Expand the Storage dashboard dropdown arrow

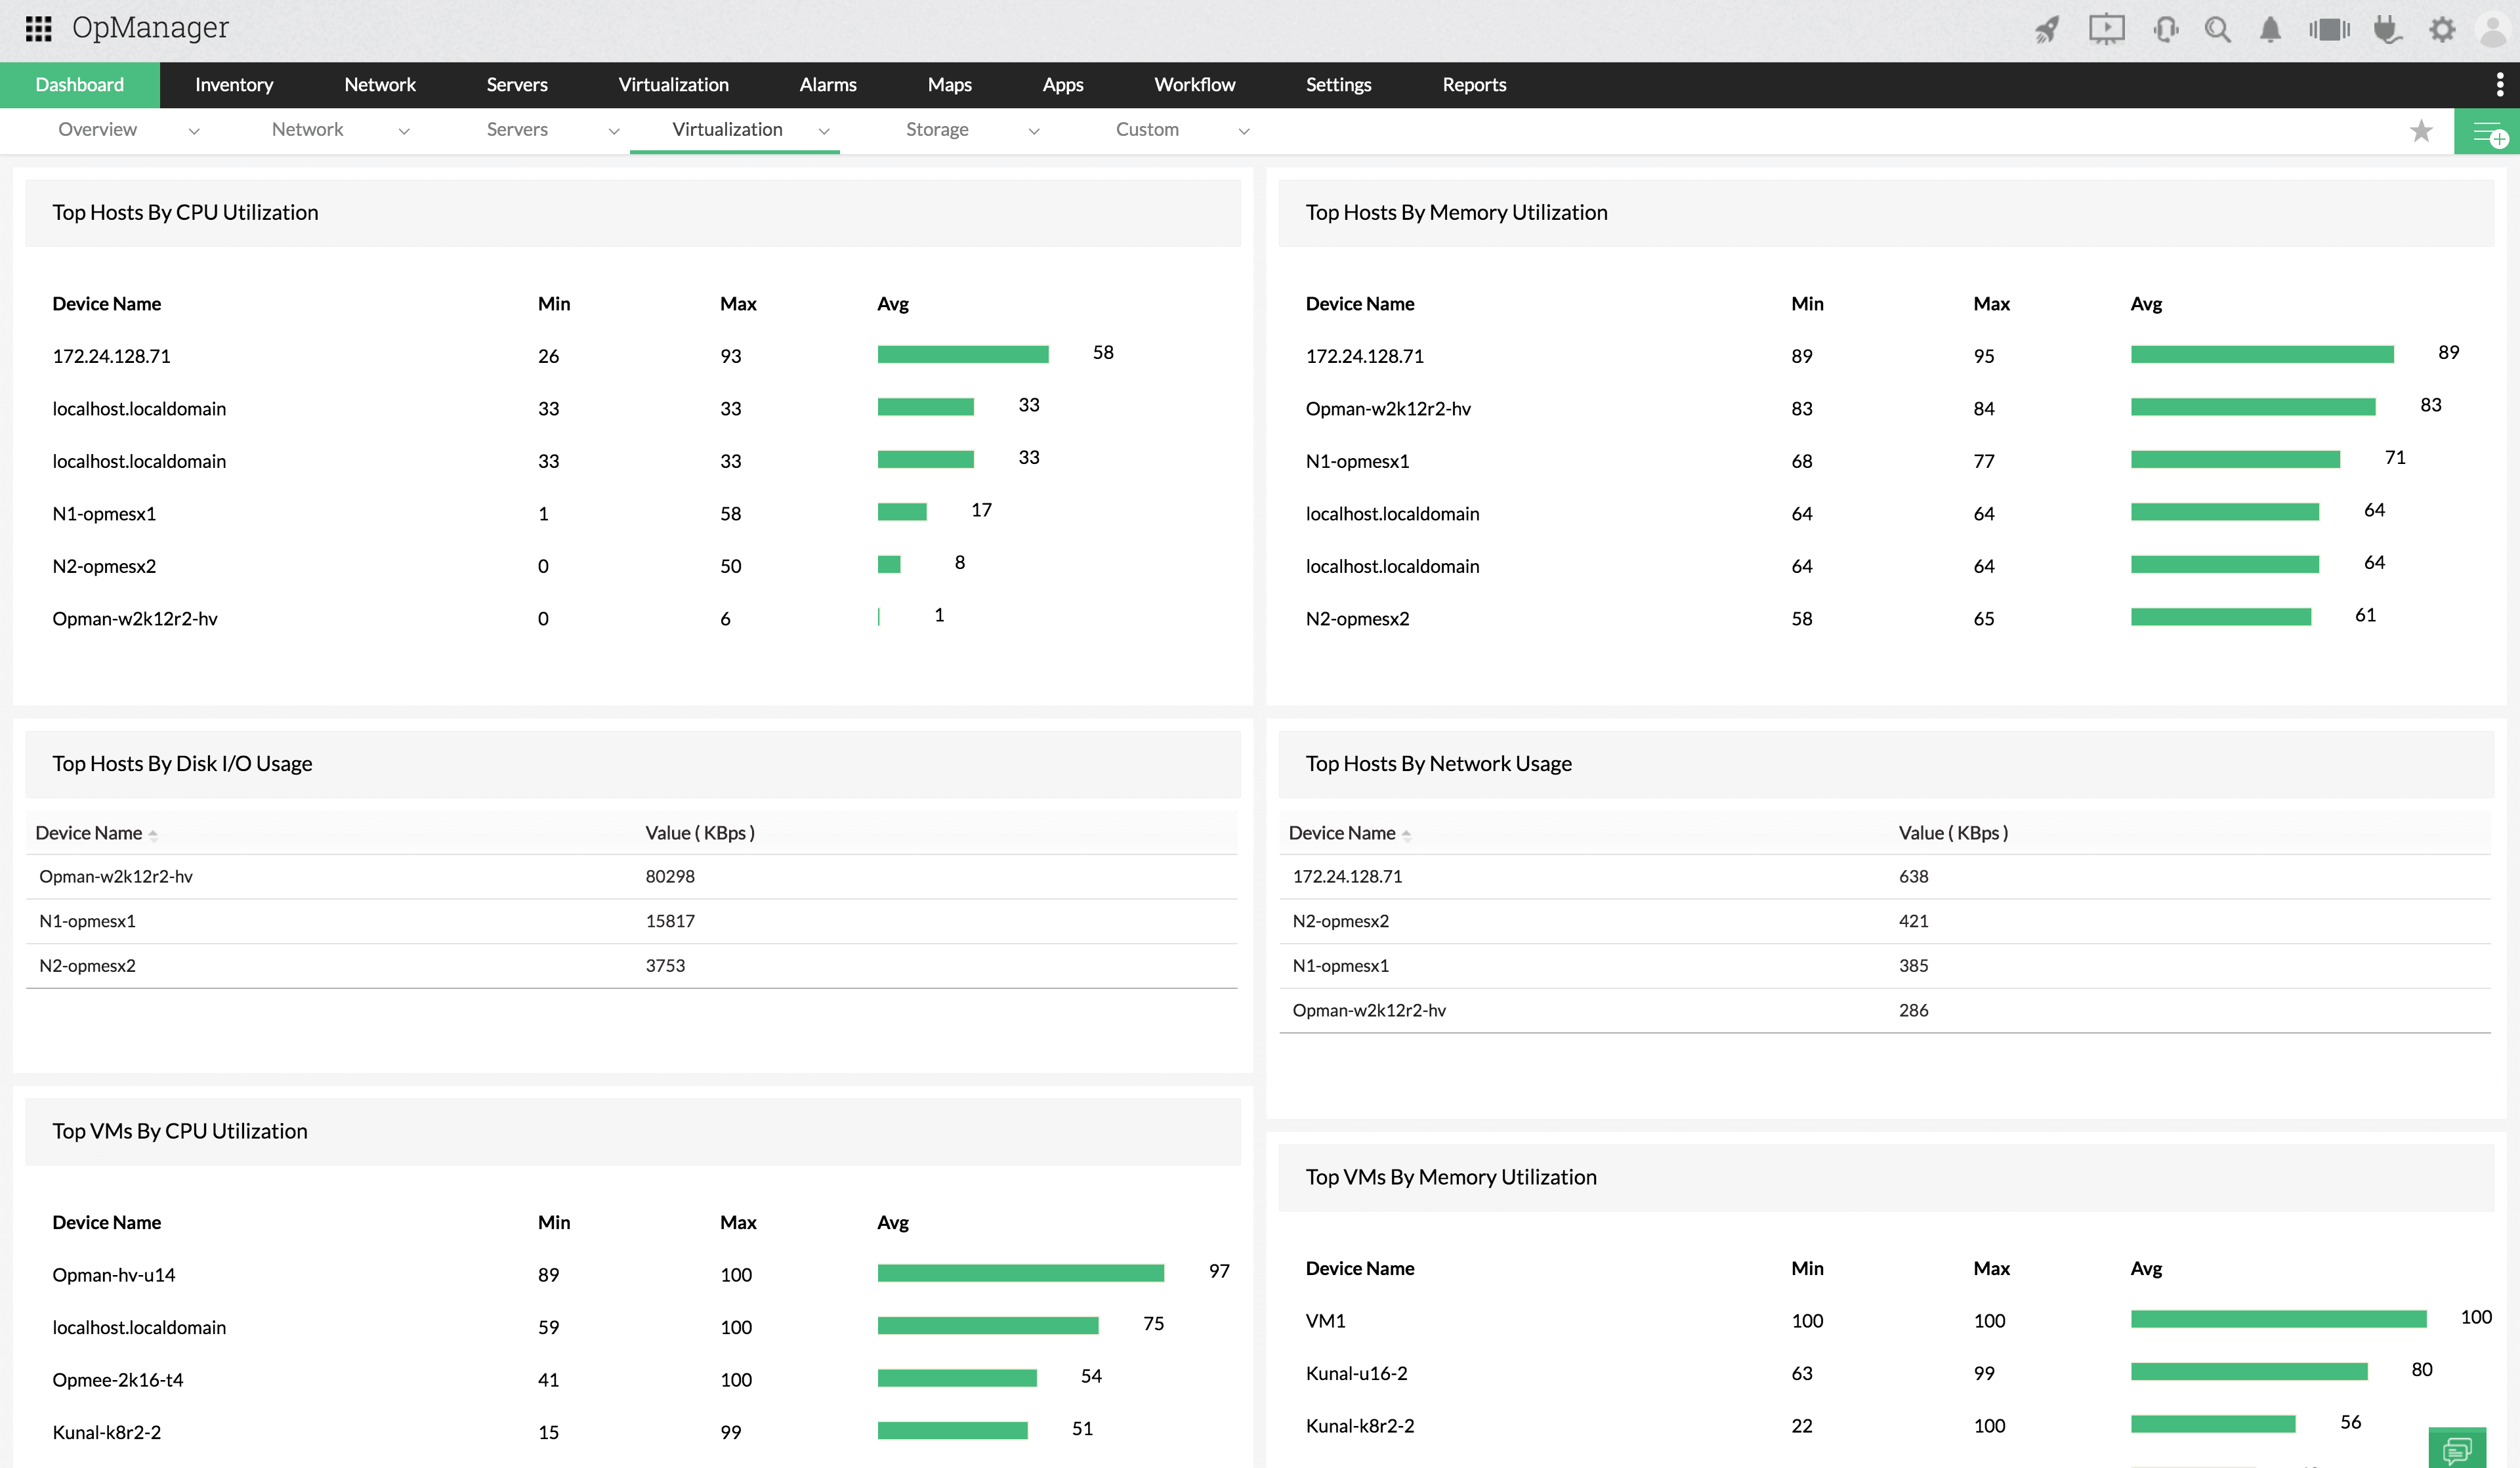click(x=1034, y=131)
